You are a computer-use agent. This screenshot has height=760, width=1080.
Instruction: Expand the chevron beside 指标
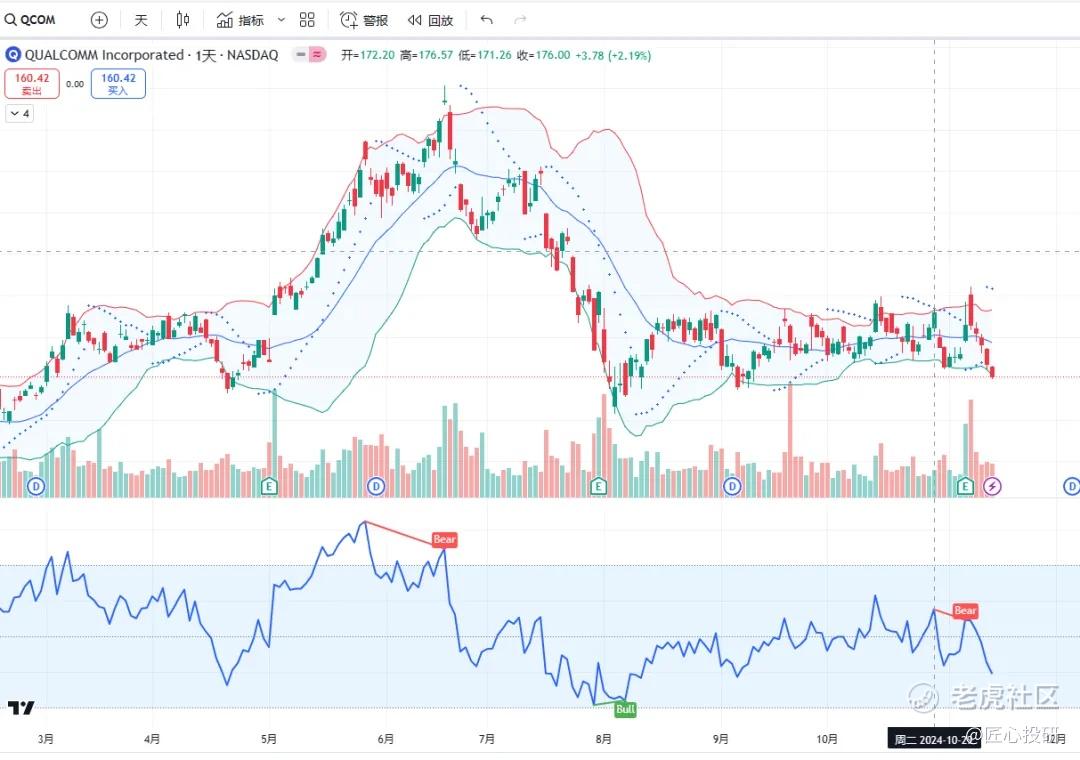tap(281, 20)
